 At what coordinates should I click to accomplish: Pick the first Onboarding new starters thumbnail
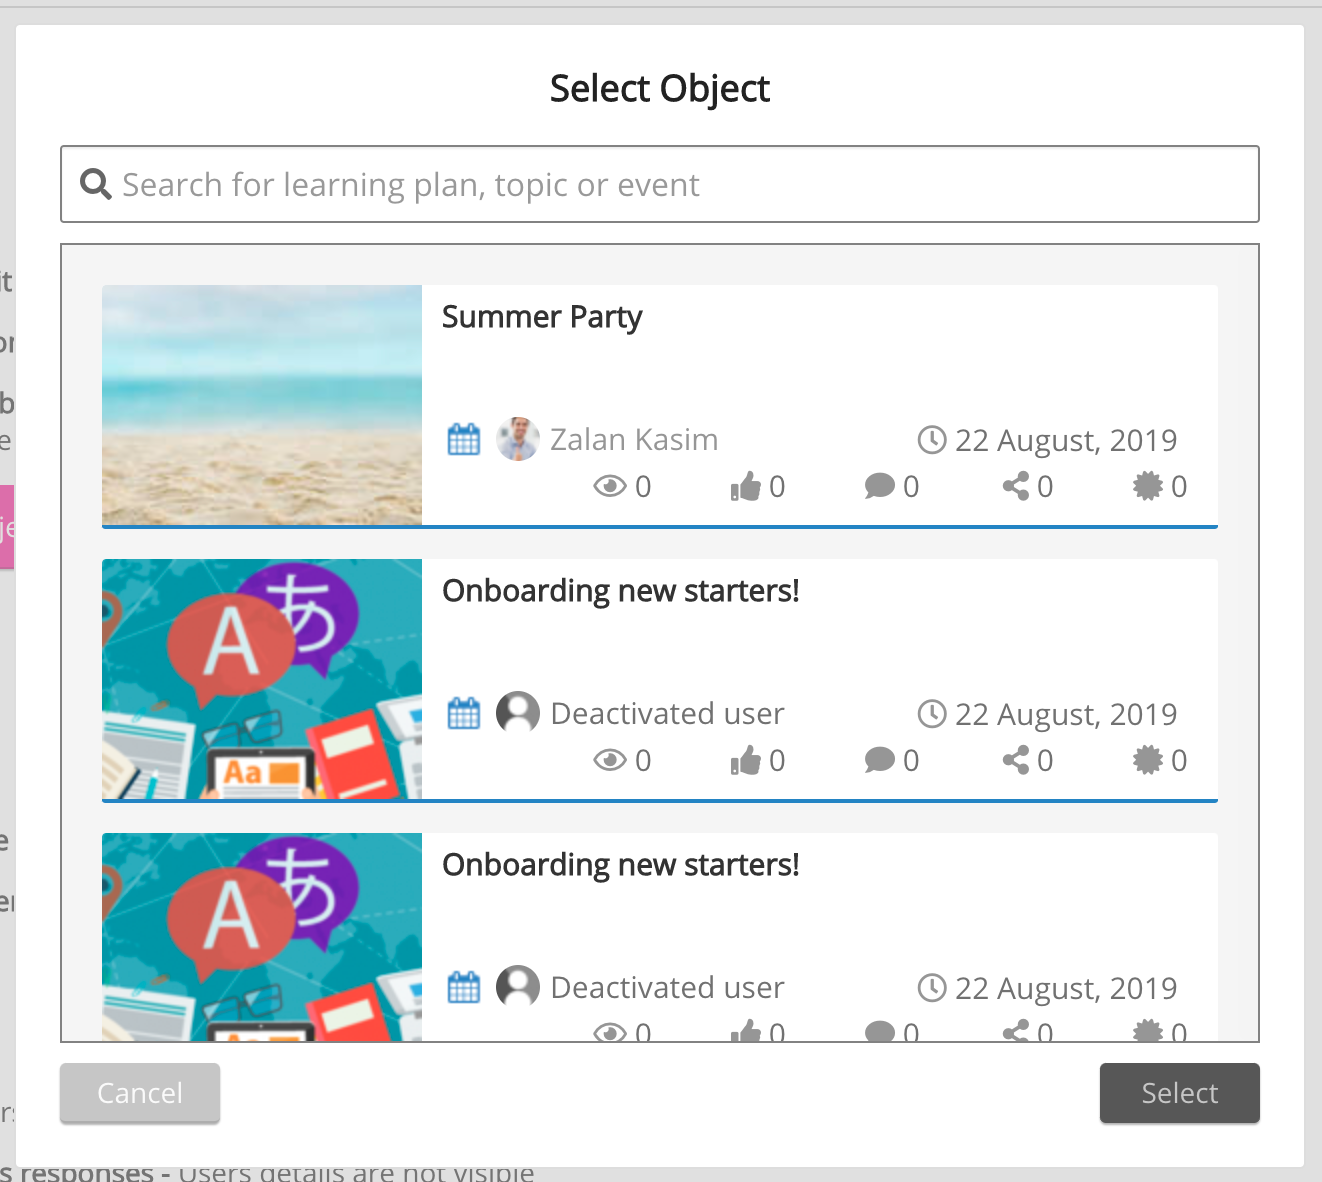point(262,679)
